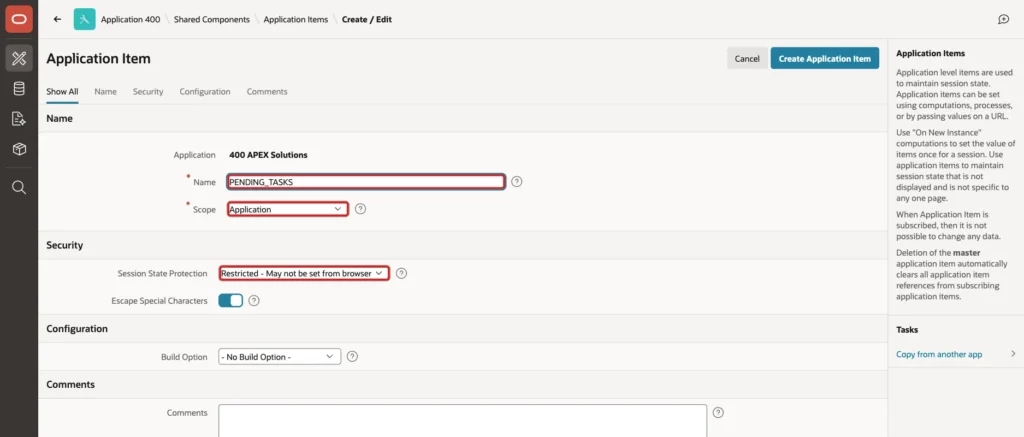Viewport: 1024px width, 437px height.
Task: Toggle Escape Special Characters switch
Action: coord(231,300)
